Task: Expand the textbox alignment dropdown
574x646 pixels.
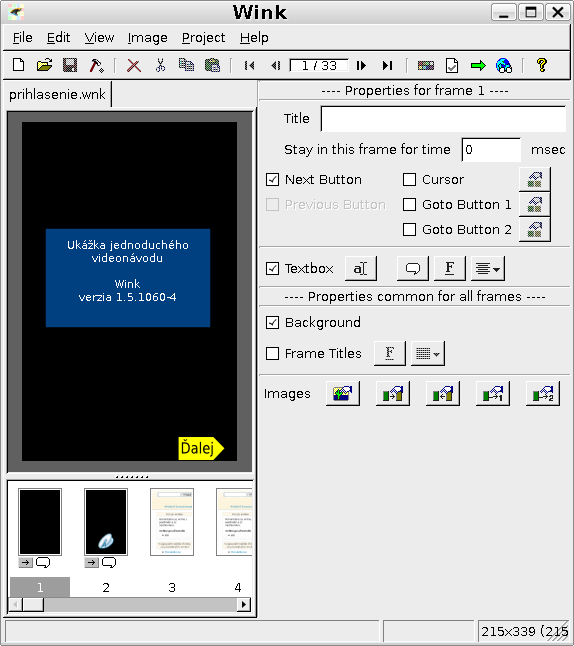Action: [x=488, y=269]
